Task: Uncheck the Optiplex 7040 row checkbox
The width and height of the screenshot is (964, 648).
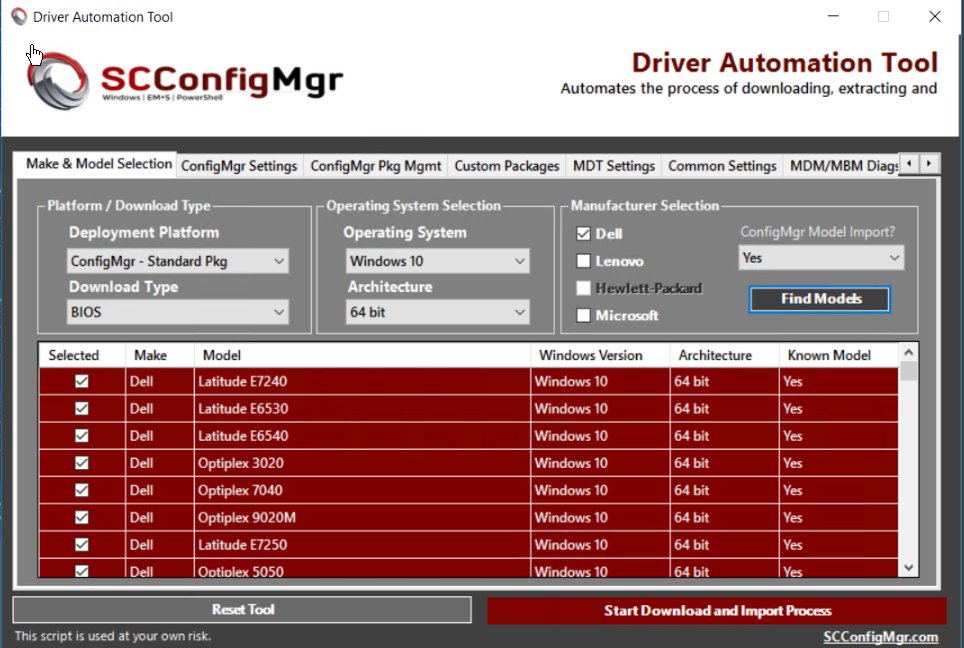Action: tap(82, 490)
